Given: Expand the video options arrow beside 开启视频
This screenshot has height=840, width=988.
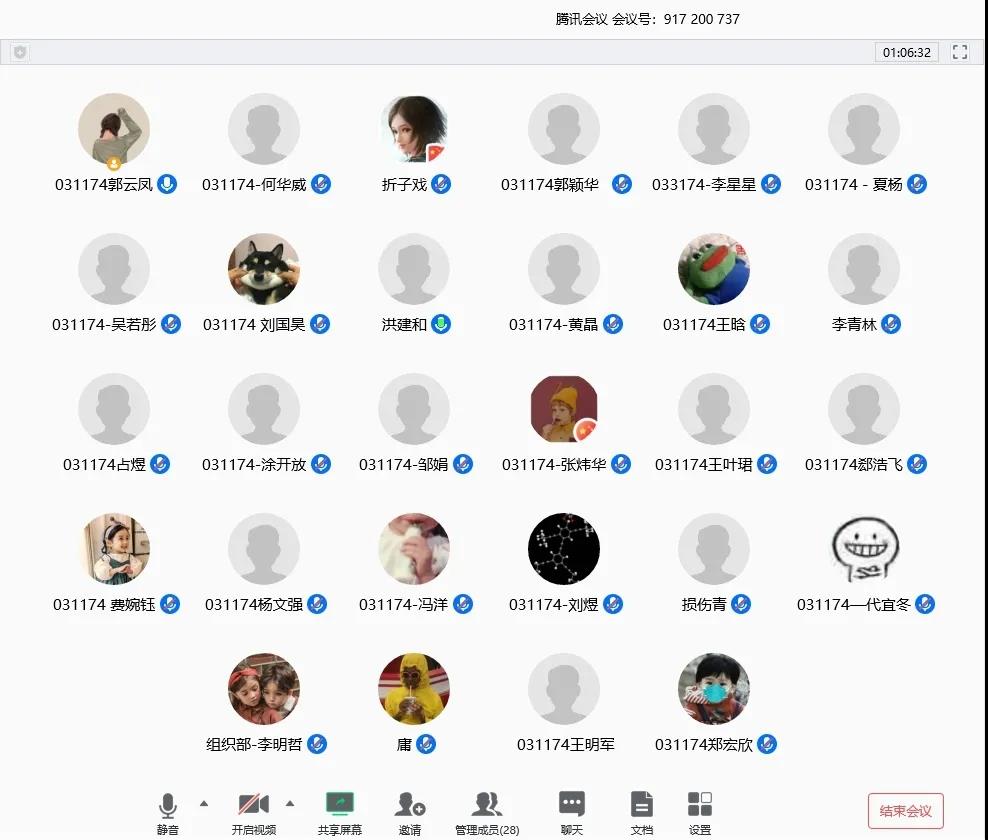Looking at the screenshot, I should coord(290,803).
